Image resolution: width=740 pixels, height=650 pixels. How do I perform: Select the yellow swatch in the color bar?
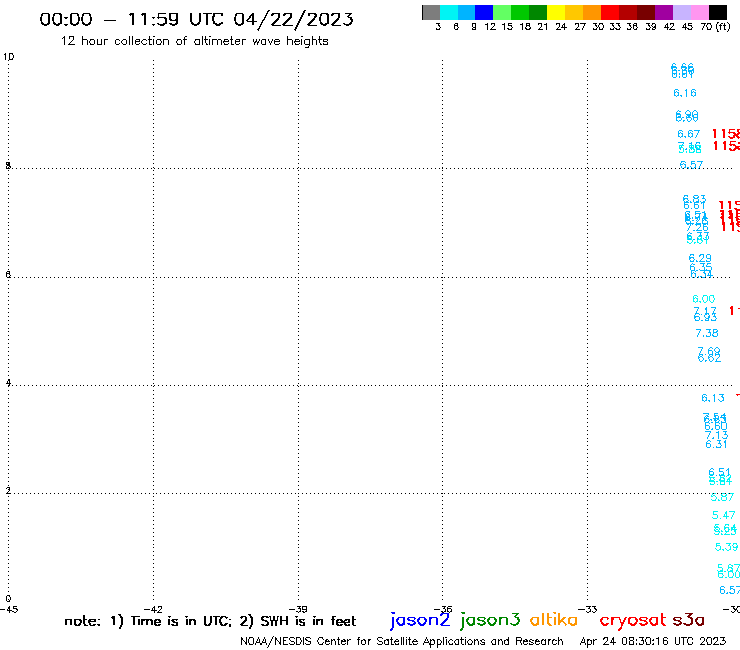(x=556, y=12)
